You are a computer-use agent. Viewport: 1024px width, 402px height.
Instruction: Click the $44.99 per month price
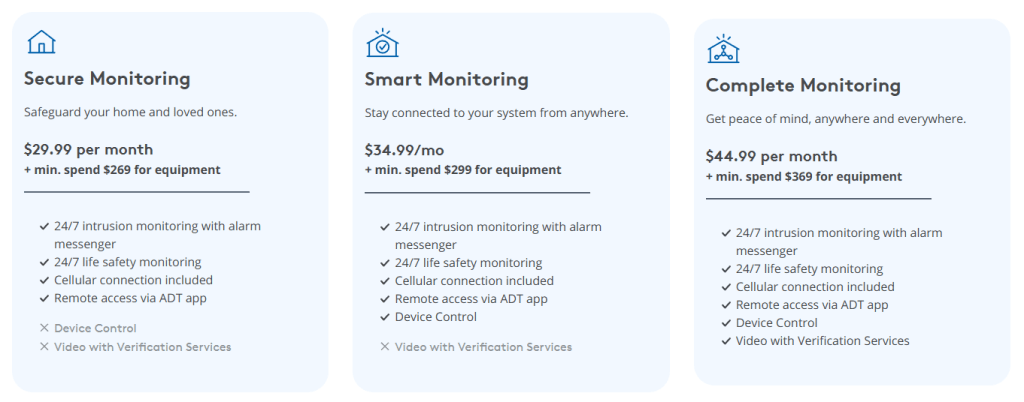click(x=771, y=156)
